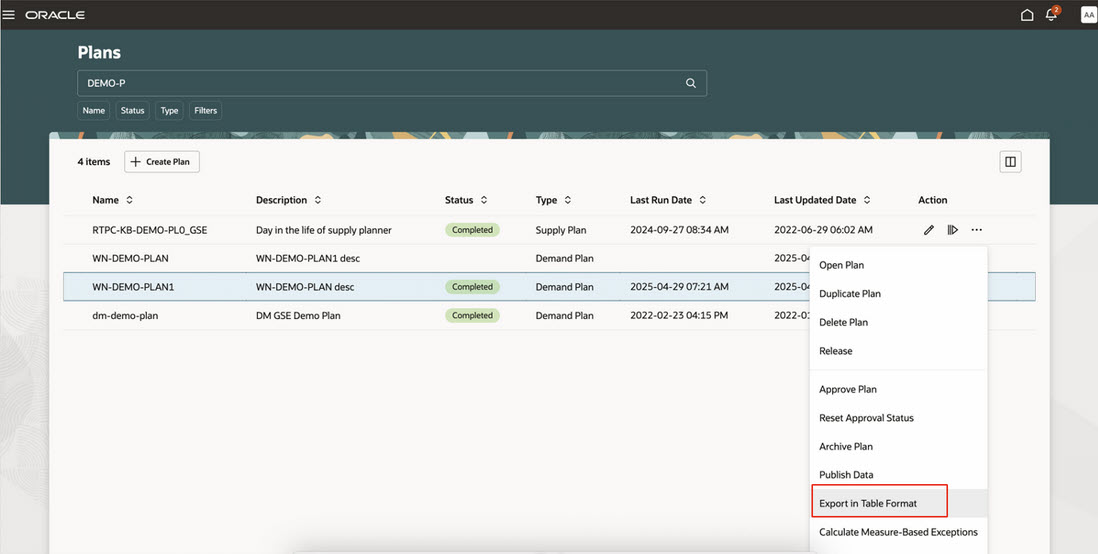Click '2024-09-27 08:34 AM' run date
1098x554 pixels.
(679, 230)
